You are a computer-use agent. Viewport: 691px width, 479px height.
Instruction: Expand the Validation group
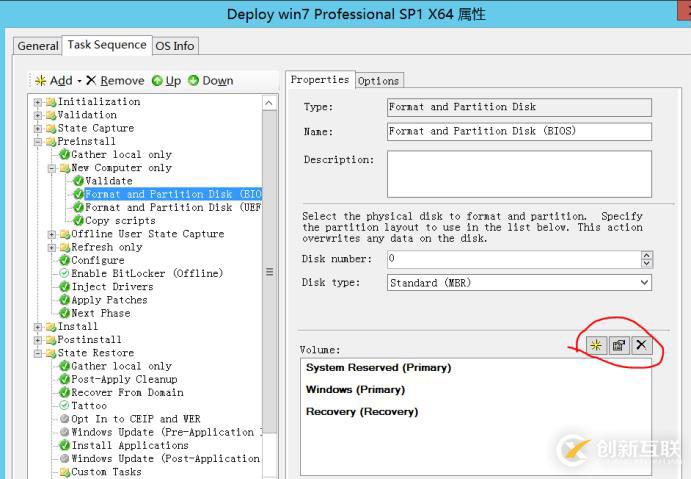(38, 115)
